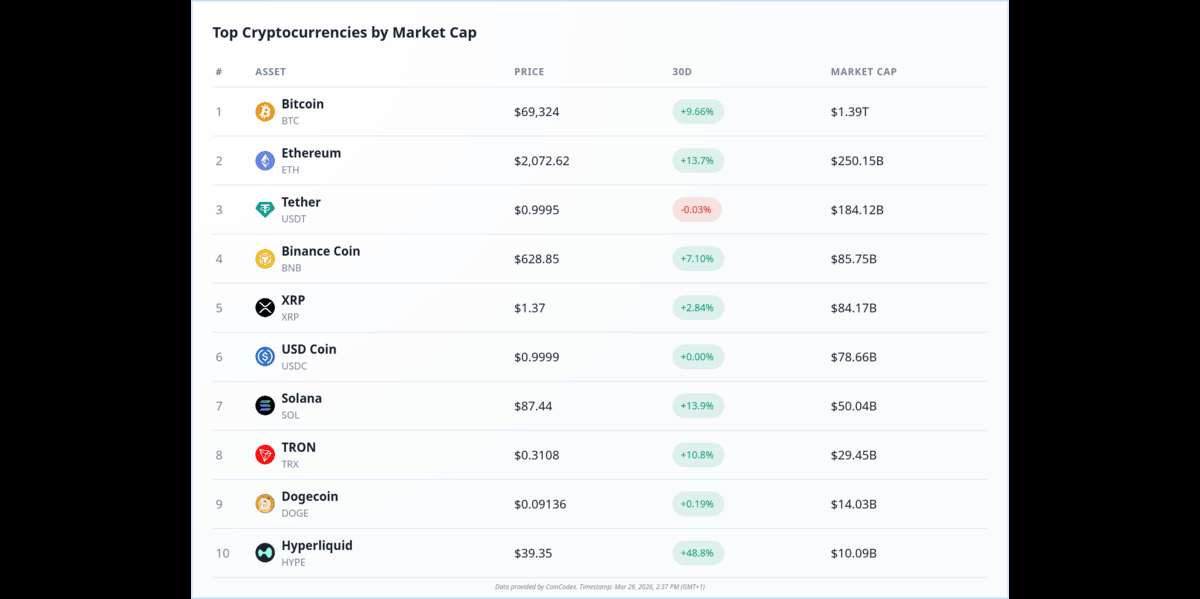Screen dimensions: 1200x599
Task: Sort by the ASSET column header
Action: pos(270,72)
